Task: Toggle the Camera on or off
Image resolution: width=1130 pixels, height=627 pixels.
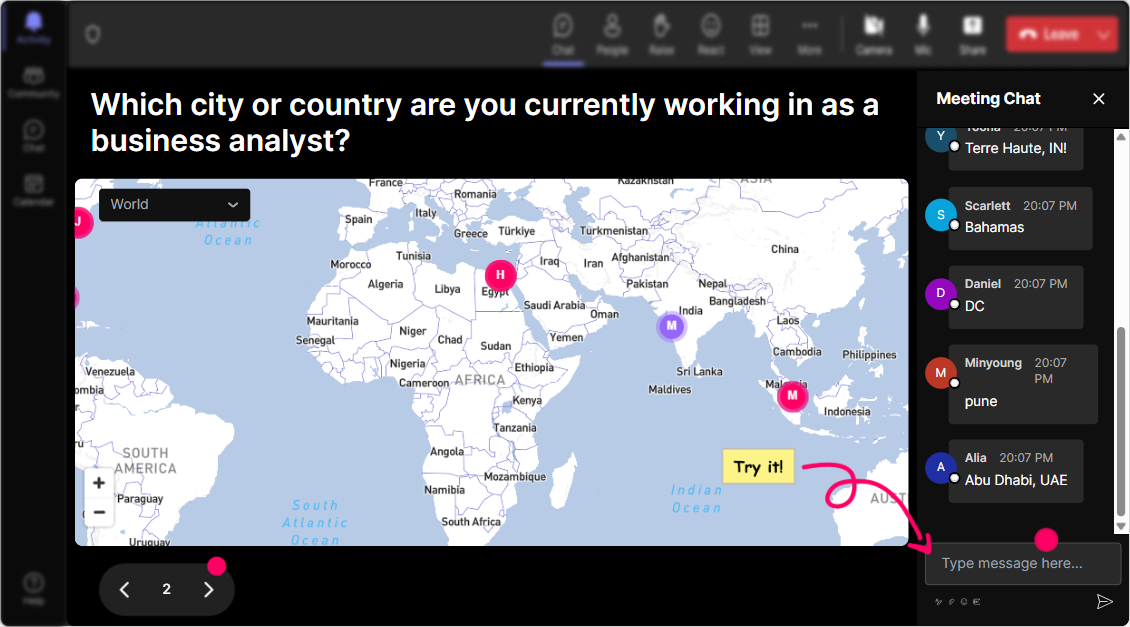Action: click(x=873, y=35)
